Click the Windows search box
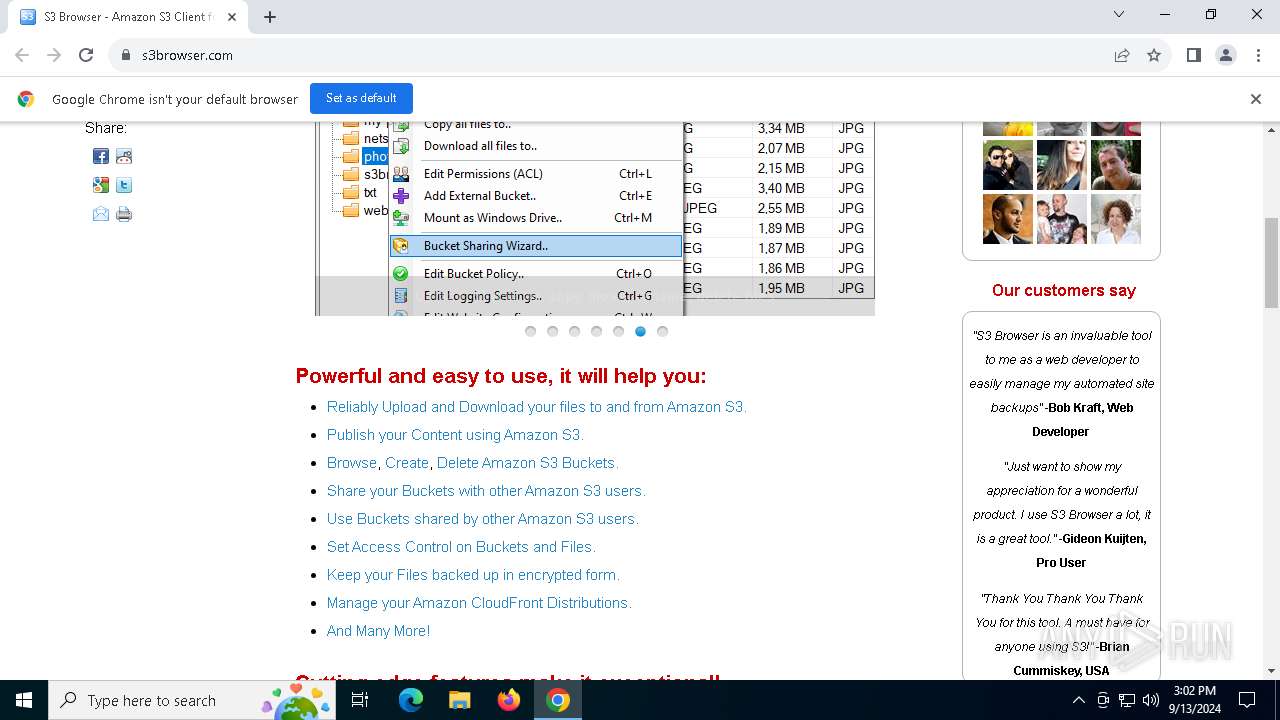Image resolution: width=1280 pixels, height=720 pixels. coord(192,700)
